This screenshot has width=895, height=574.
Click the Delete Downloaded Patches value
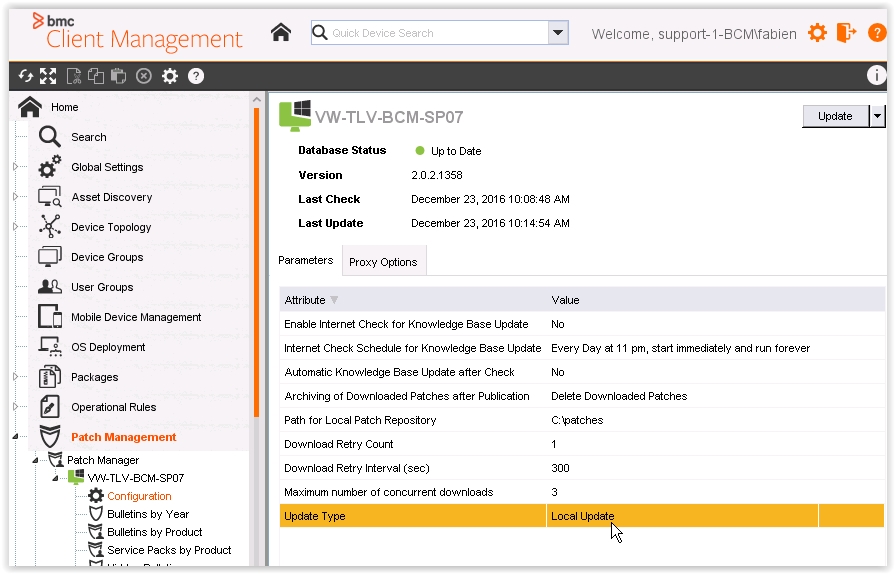[x=619, y=396]
